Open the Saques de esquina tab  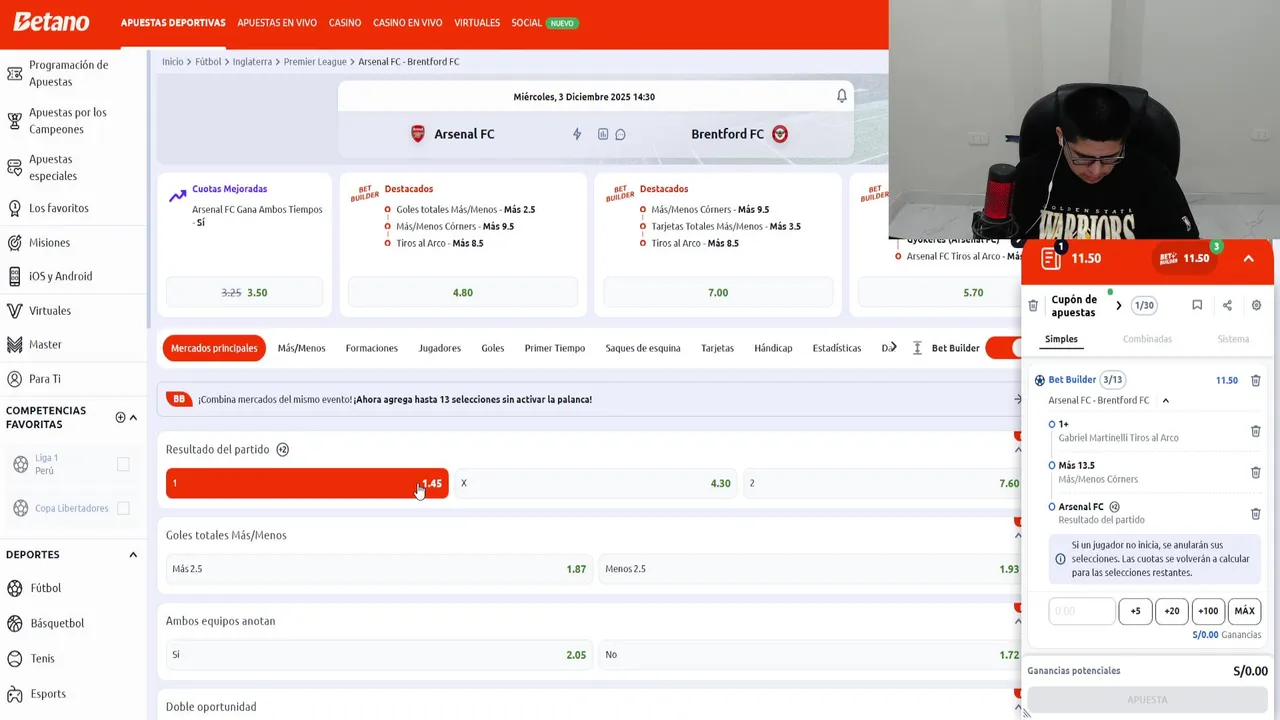click(643, 348)
